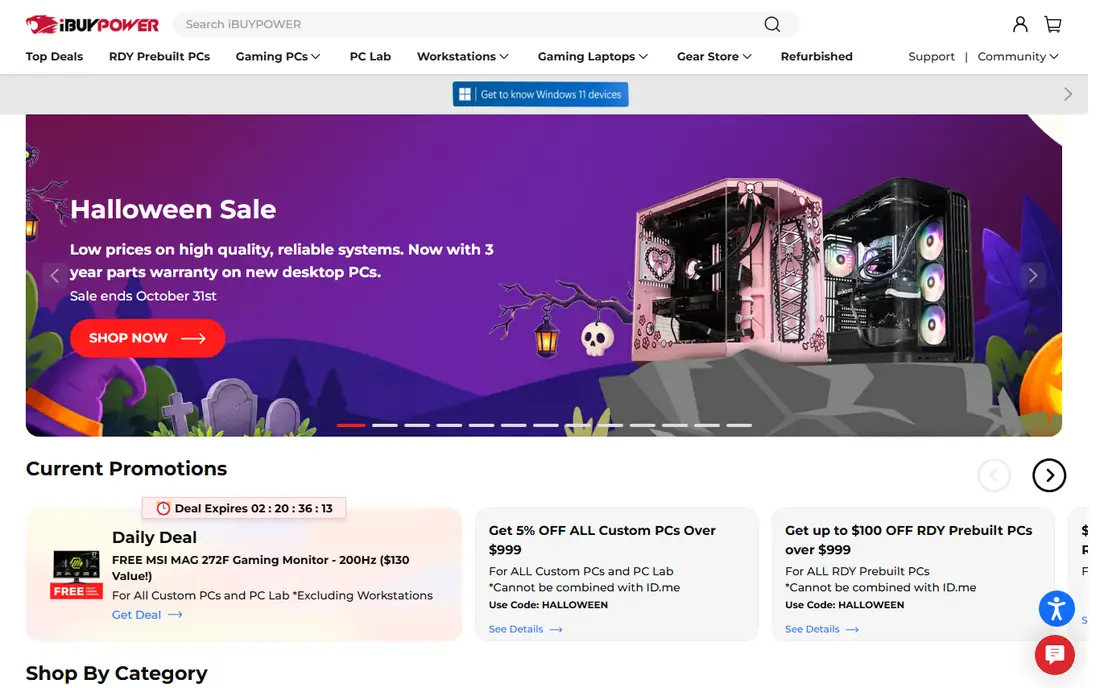Open Top Deals menu item

click(x=54, y=56)
